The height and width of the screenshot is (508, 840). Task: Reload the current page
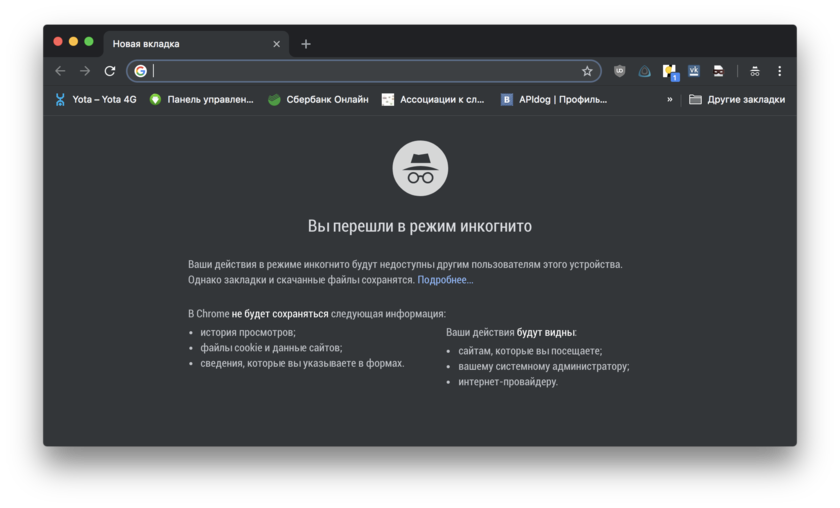[110, 71]
